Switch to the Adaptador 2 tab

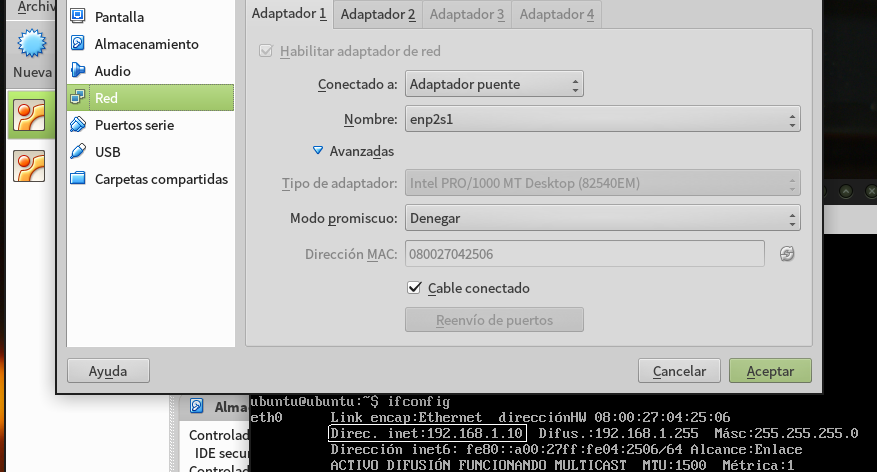pyautogui.click(x=377, y=14)
